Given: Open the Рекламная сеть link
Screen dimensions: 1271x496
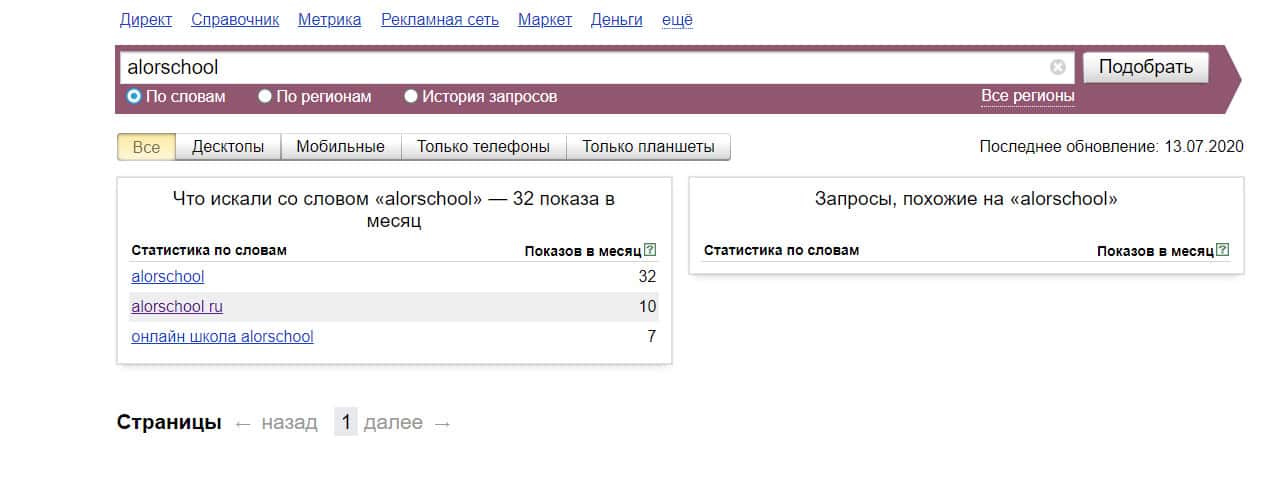Looking at the screenshot, I should tap(440, 20).
